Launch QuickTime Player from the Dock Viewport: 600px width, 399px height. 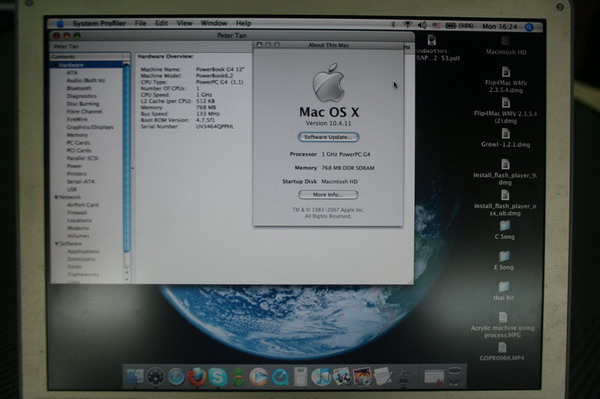coord(280,377)
